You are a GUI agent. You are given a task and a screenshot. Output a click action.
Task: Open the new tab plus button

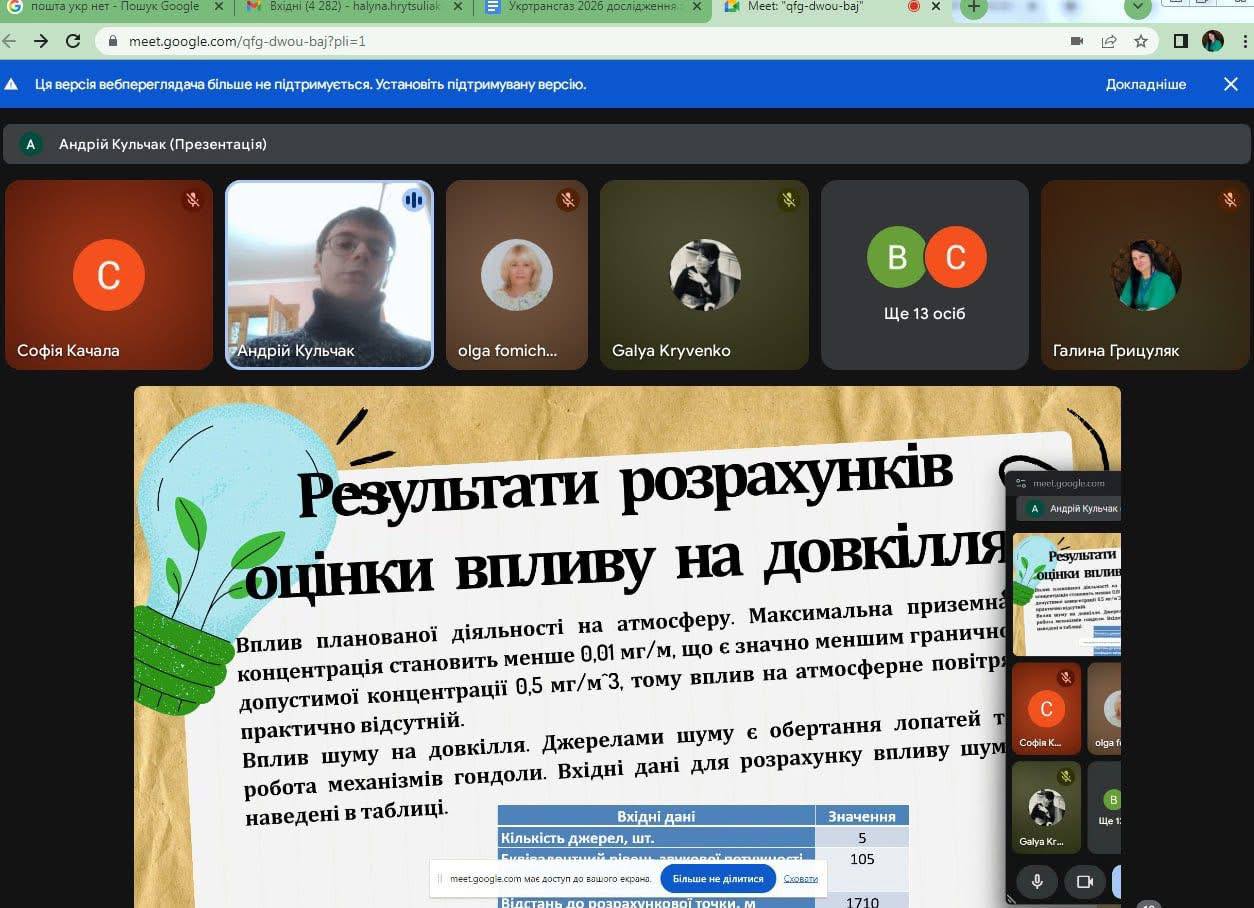[974, 7]
